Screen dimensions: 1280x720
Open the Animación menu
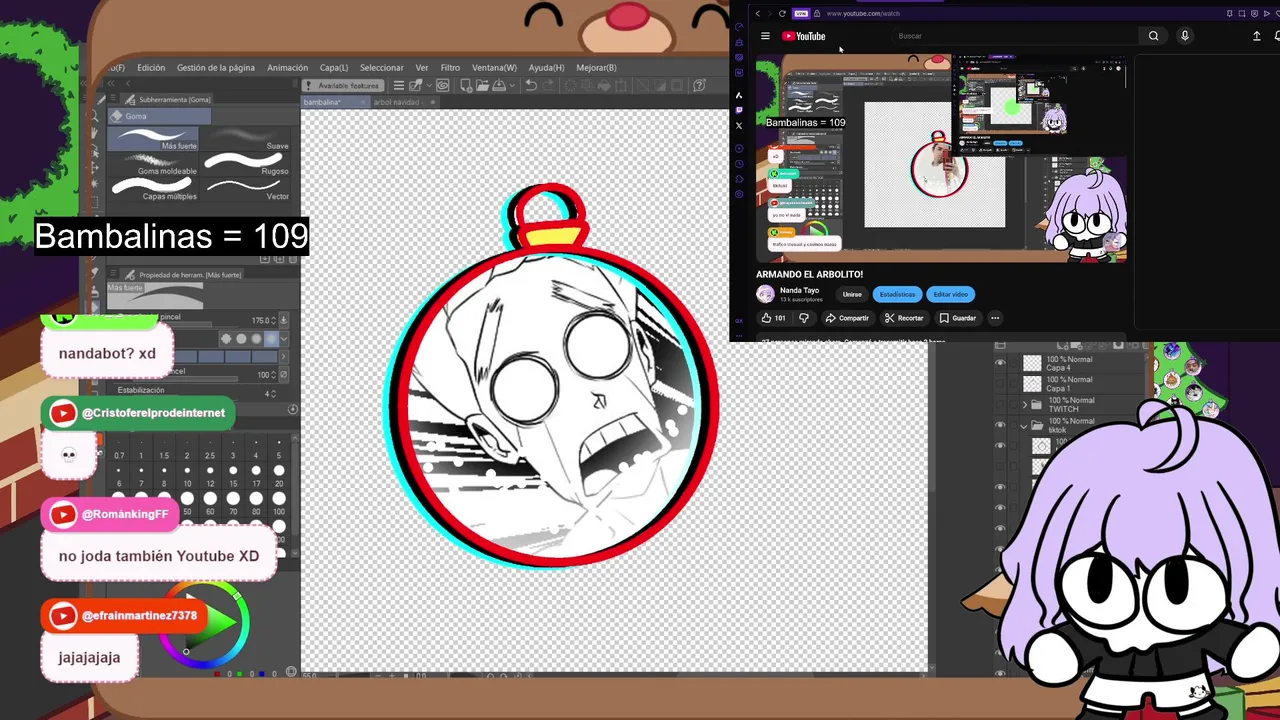point(288,68)
